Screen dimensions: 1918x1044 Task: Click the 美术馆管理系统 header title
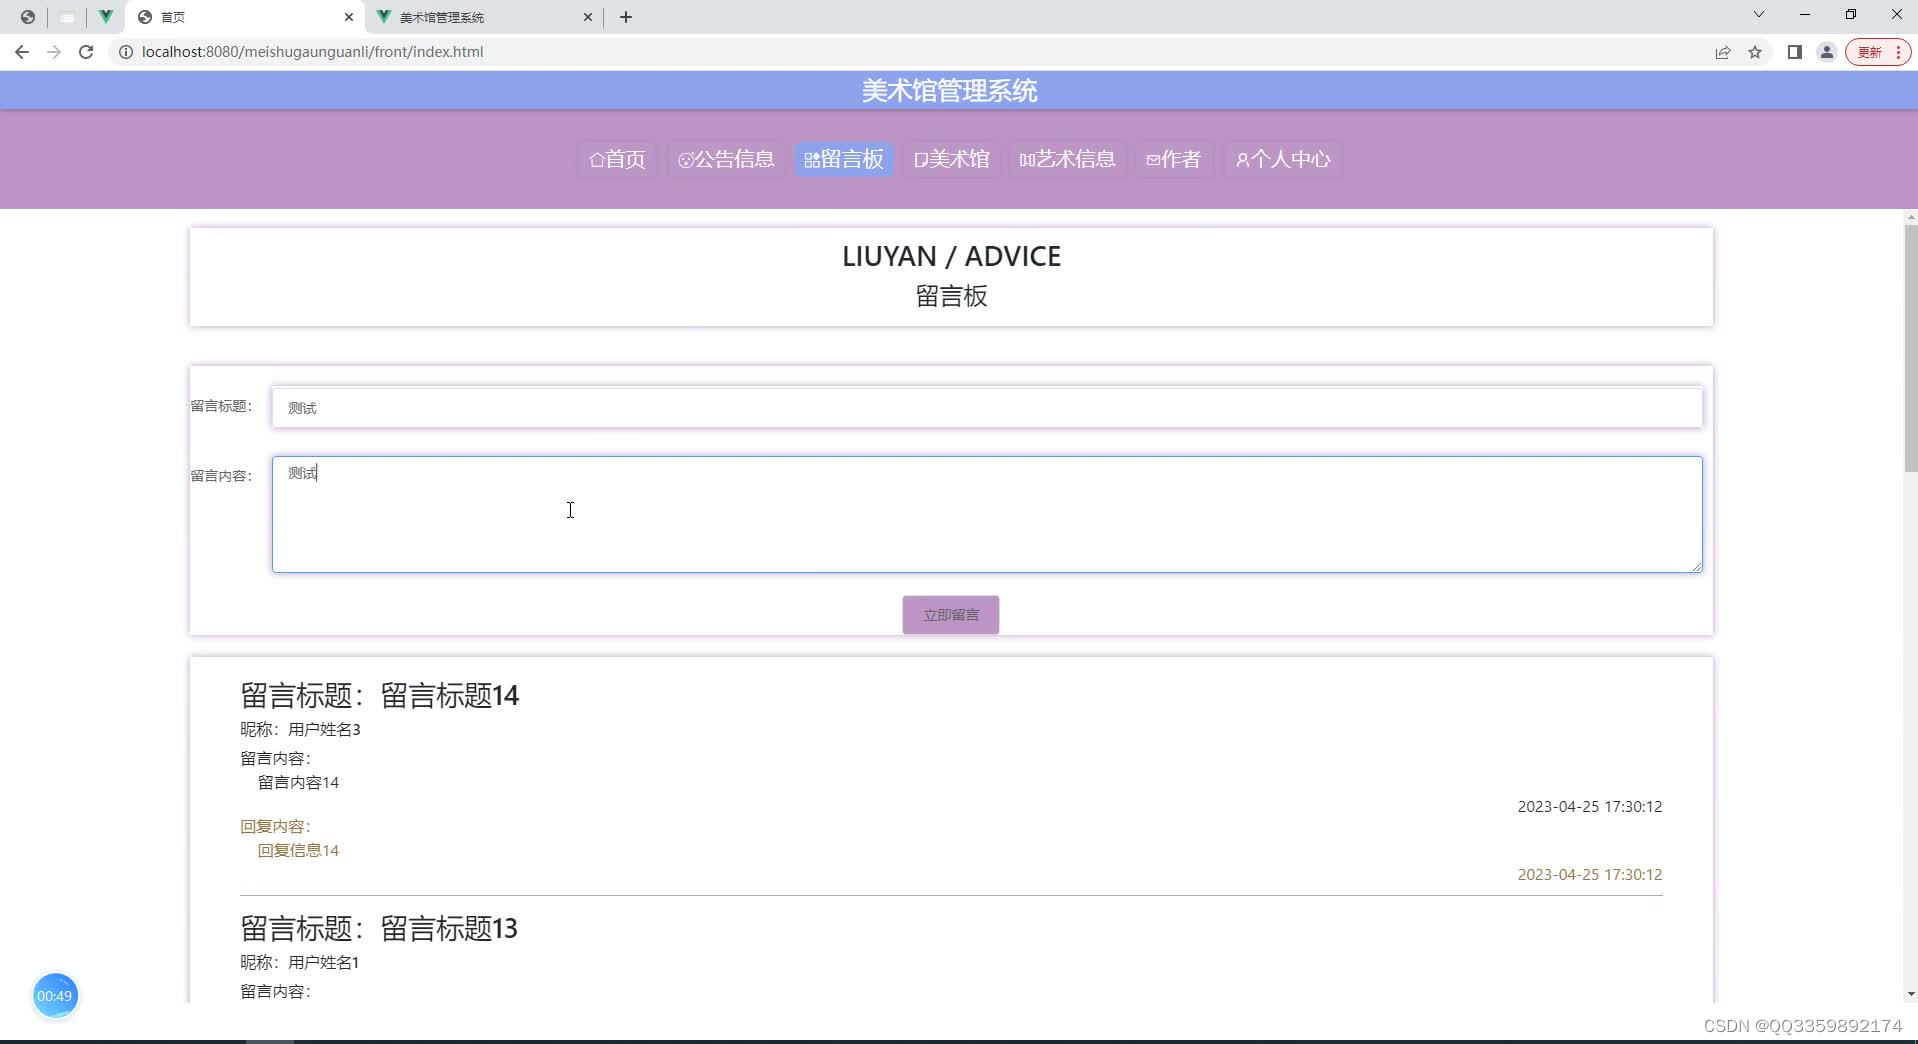pyautogui.click(x=950, y=91)
